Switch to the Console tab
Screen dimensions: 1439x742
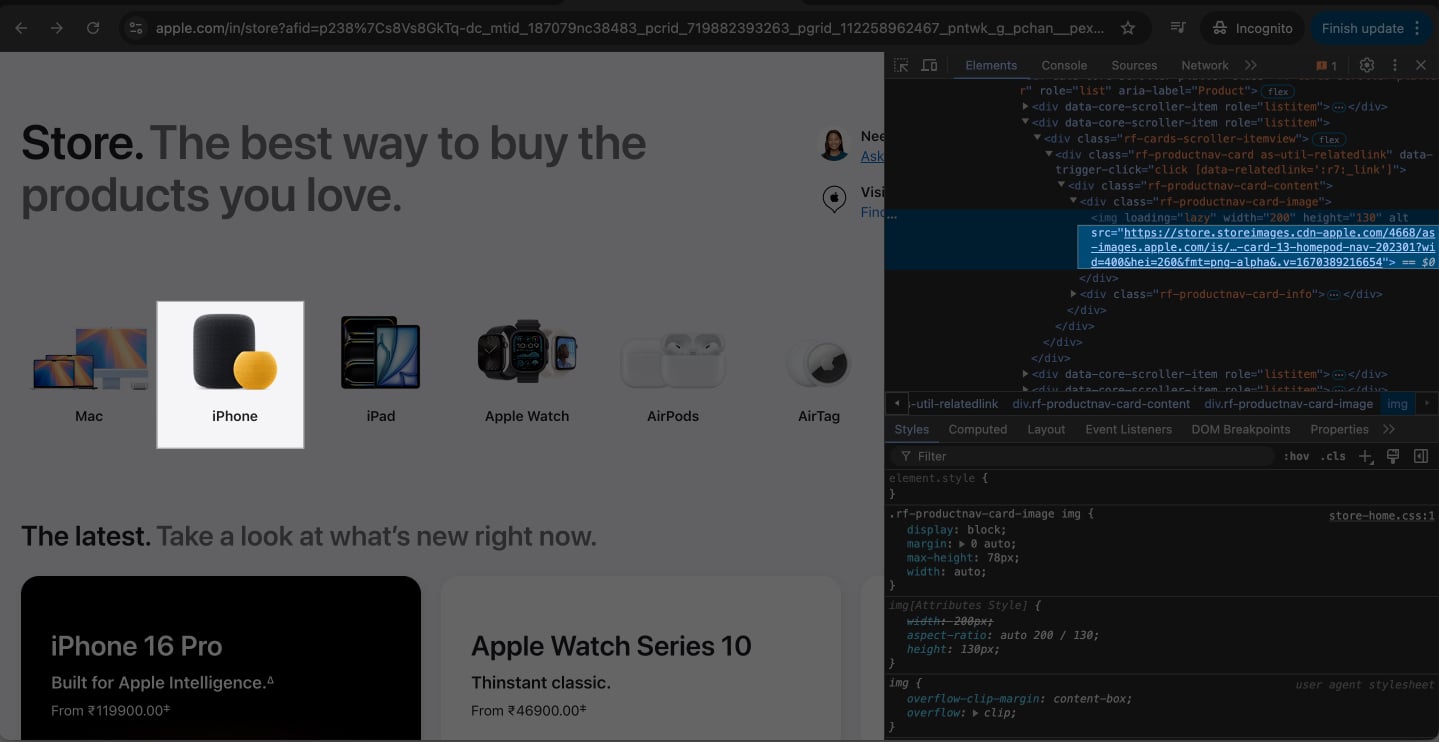pos(1064,65)
